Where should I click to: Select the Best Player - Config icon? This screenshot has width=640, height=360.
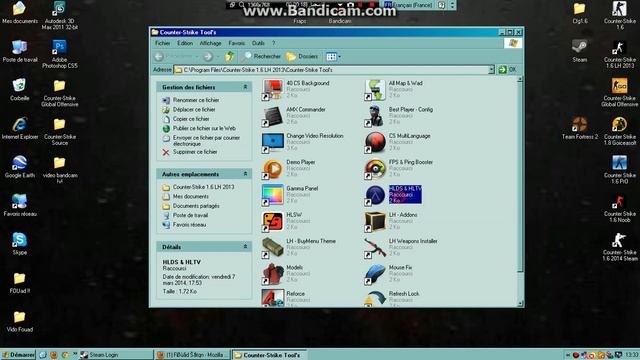[375, 116]
